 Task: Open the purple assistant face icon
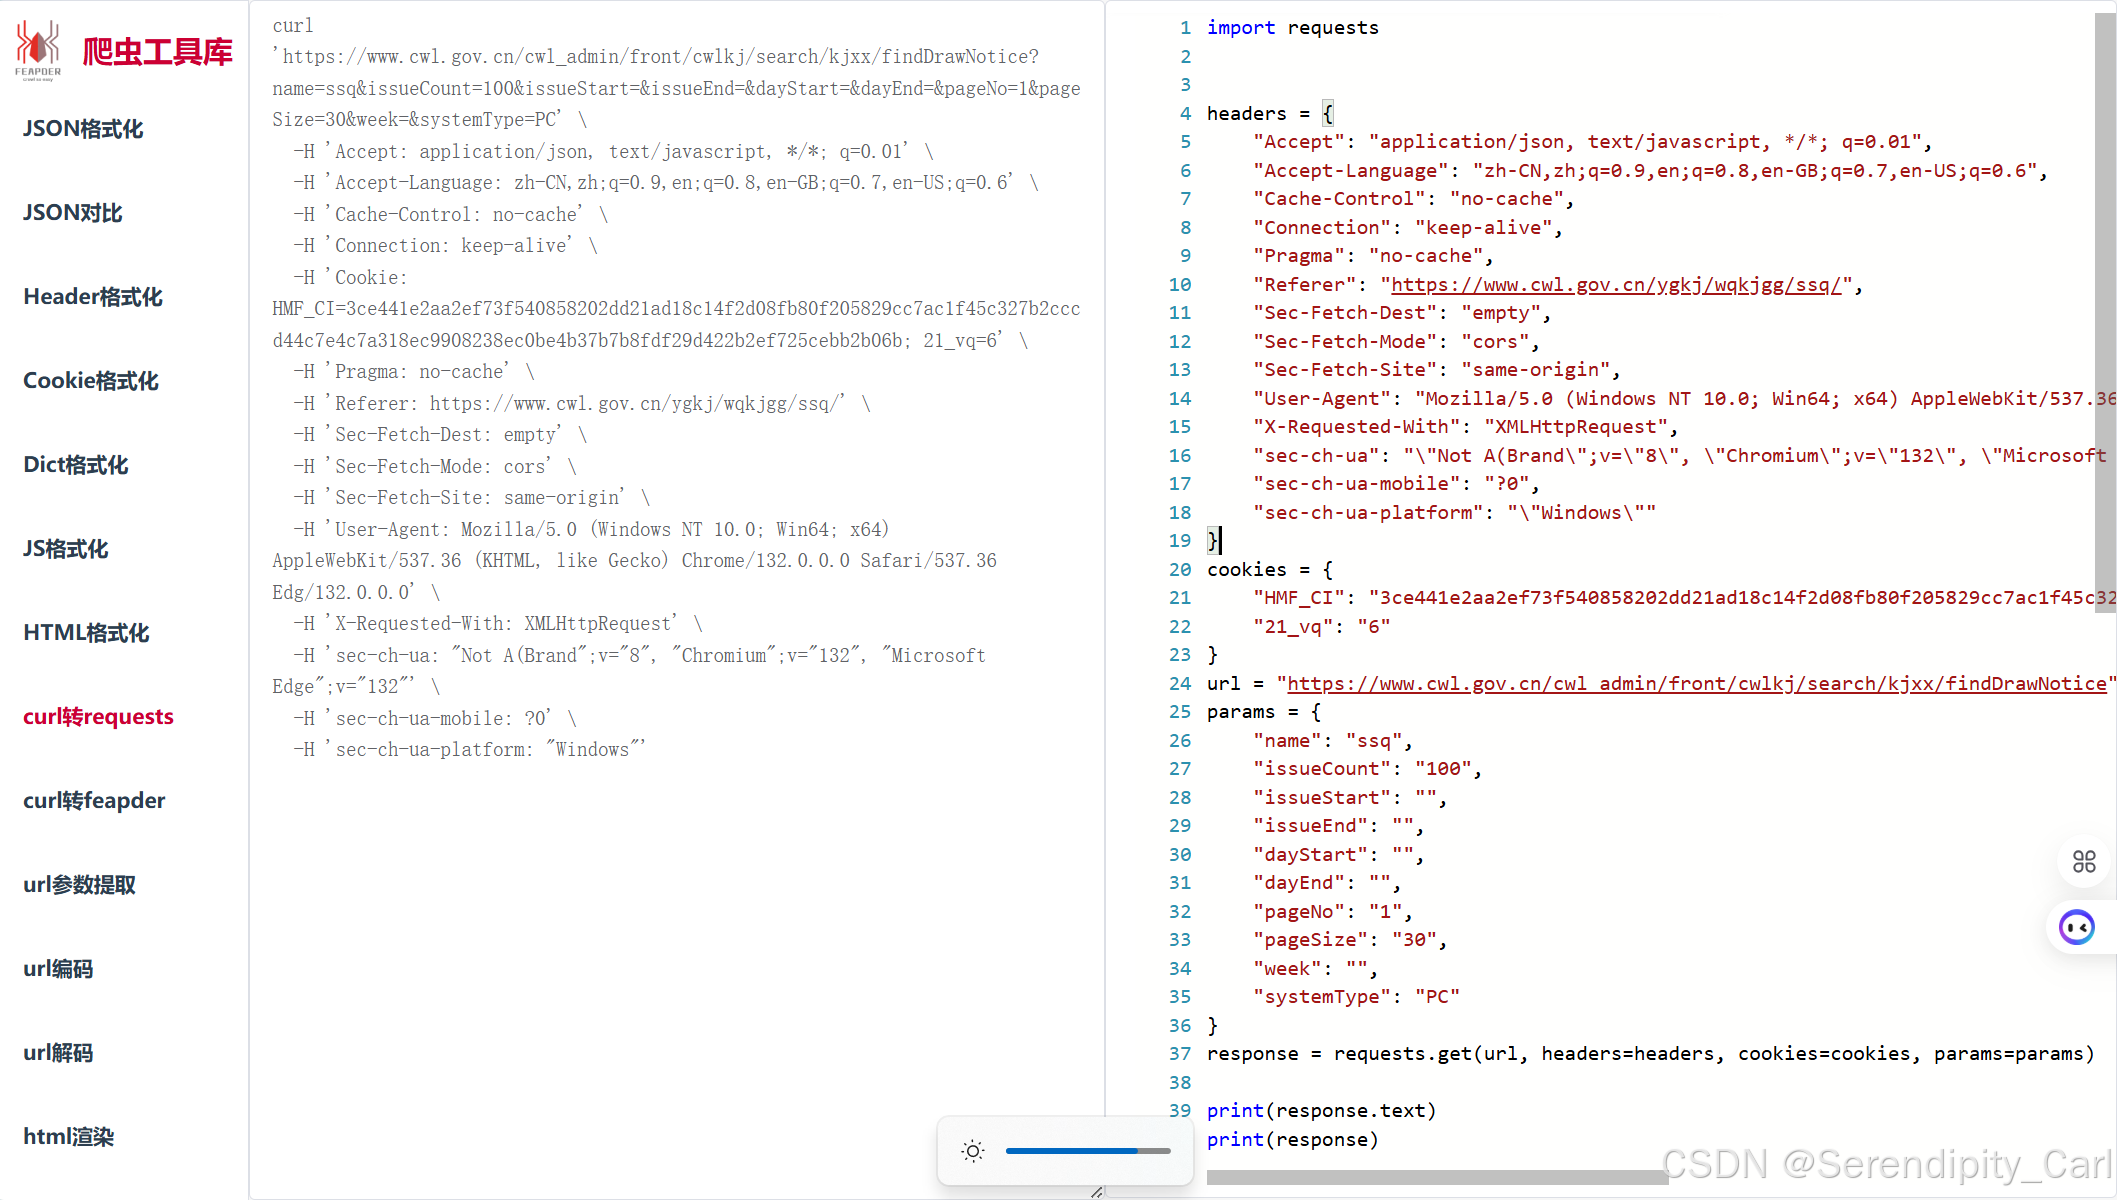point(2077,928)
